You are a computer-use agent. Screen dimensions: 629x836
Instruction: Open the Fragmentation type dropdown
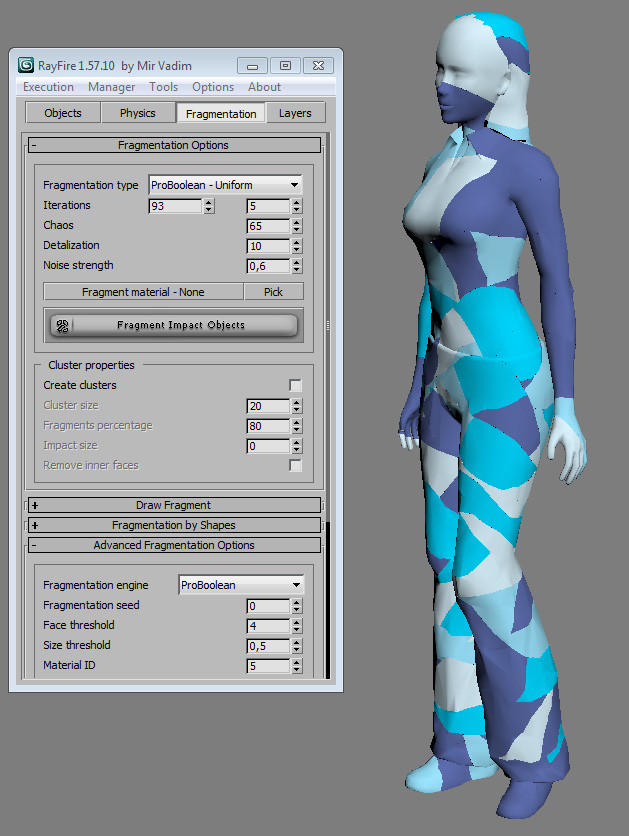(225, 185)
